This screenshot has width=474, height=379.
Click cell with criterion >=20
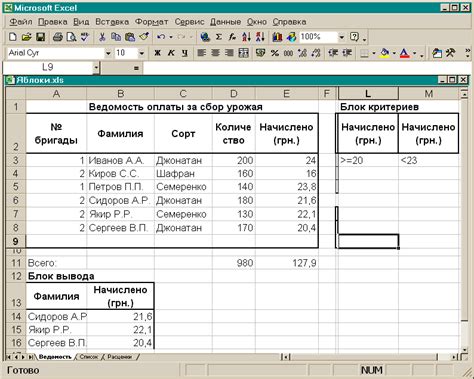[368, 160]
